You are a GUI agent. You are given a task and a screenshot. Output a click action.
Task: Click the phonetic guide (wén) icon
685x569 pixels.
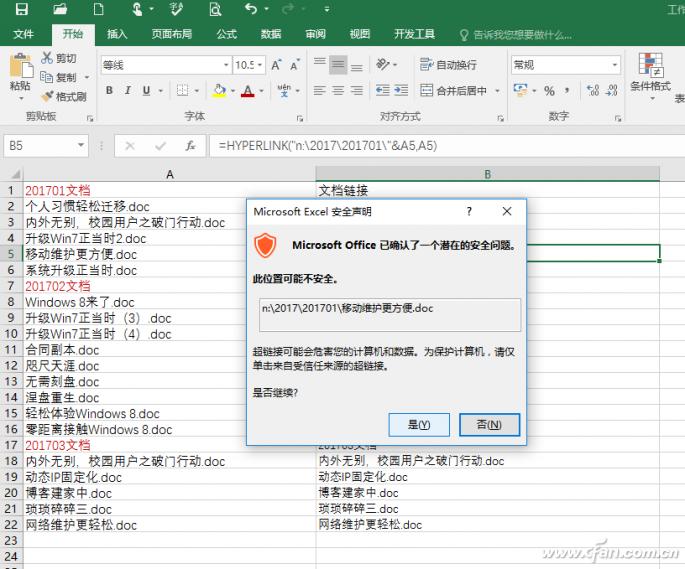point(284,90)
